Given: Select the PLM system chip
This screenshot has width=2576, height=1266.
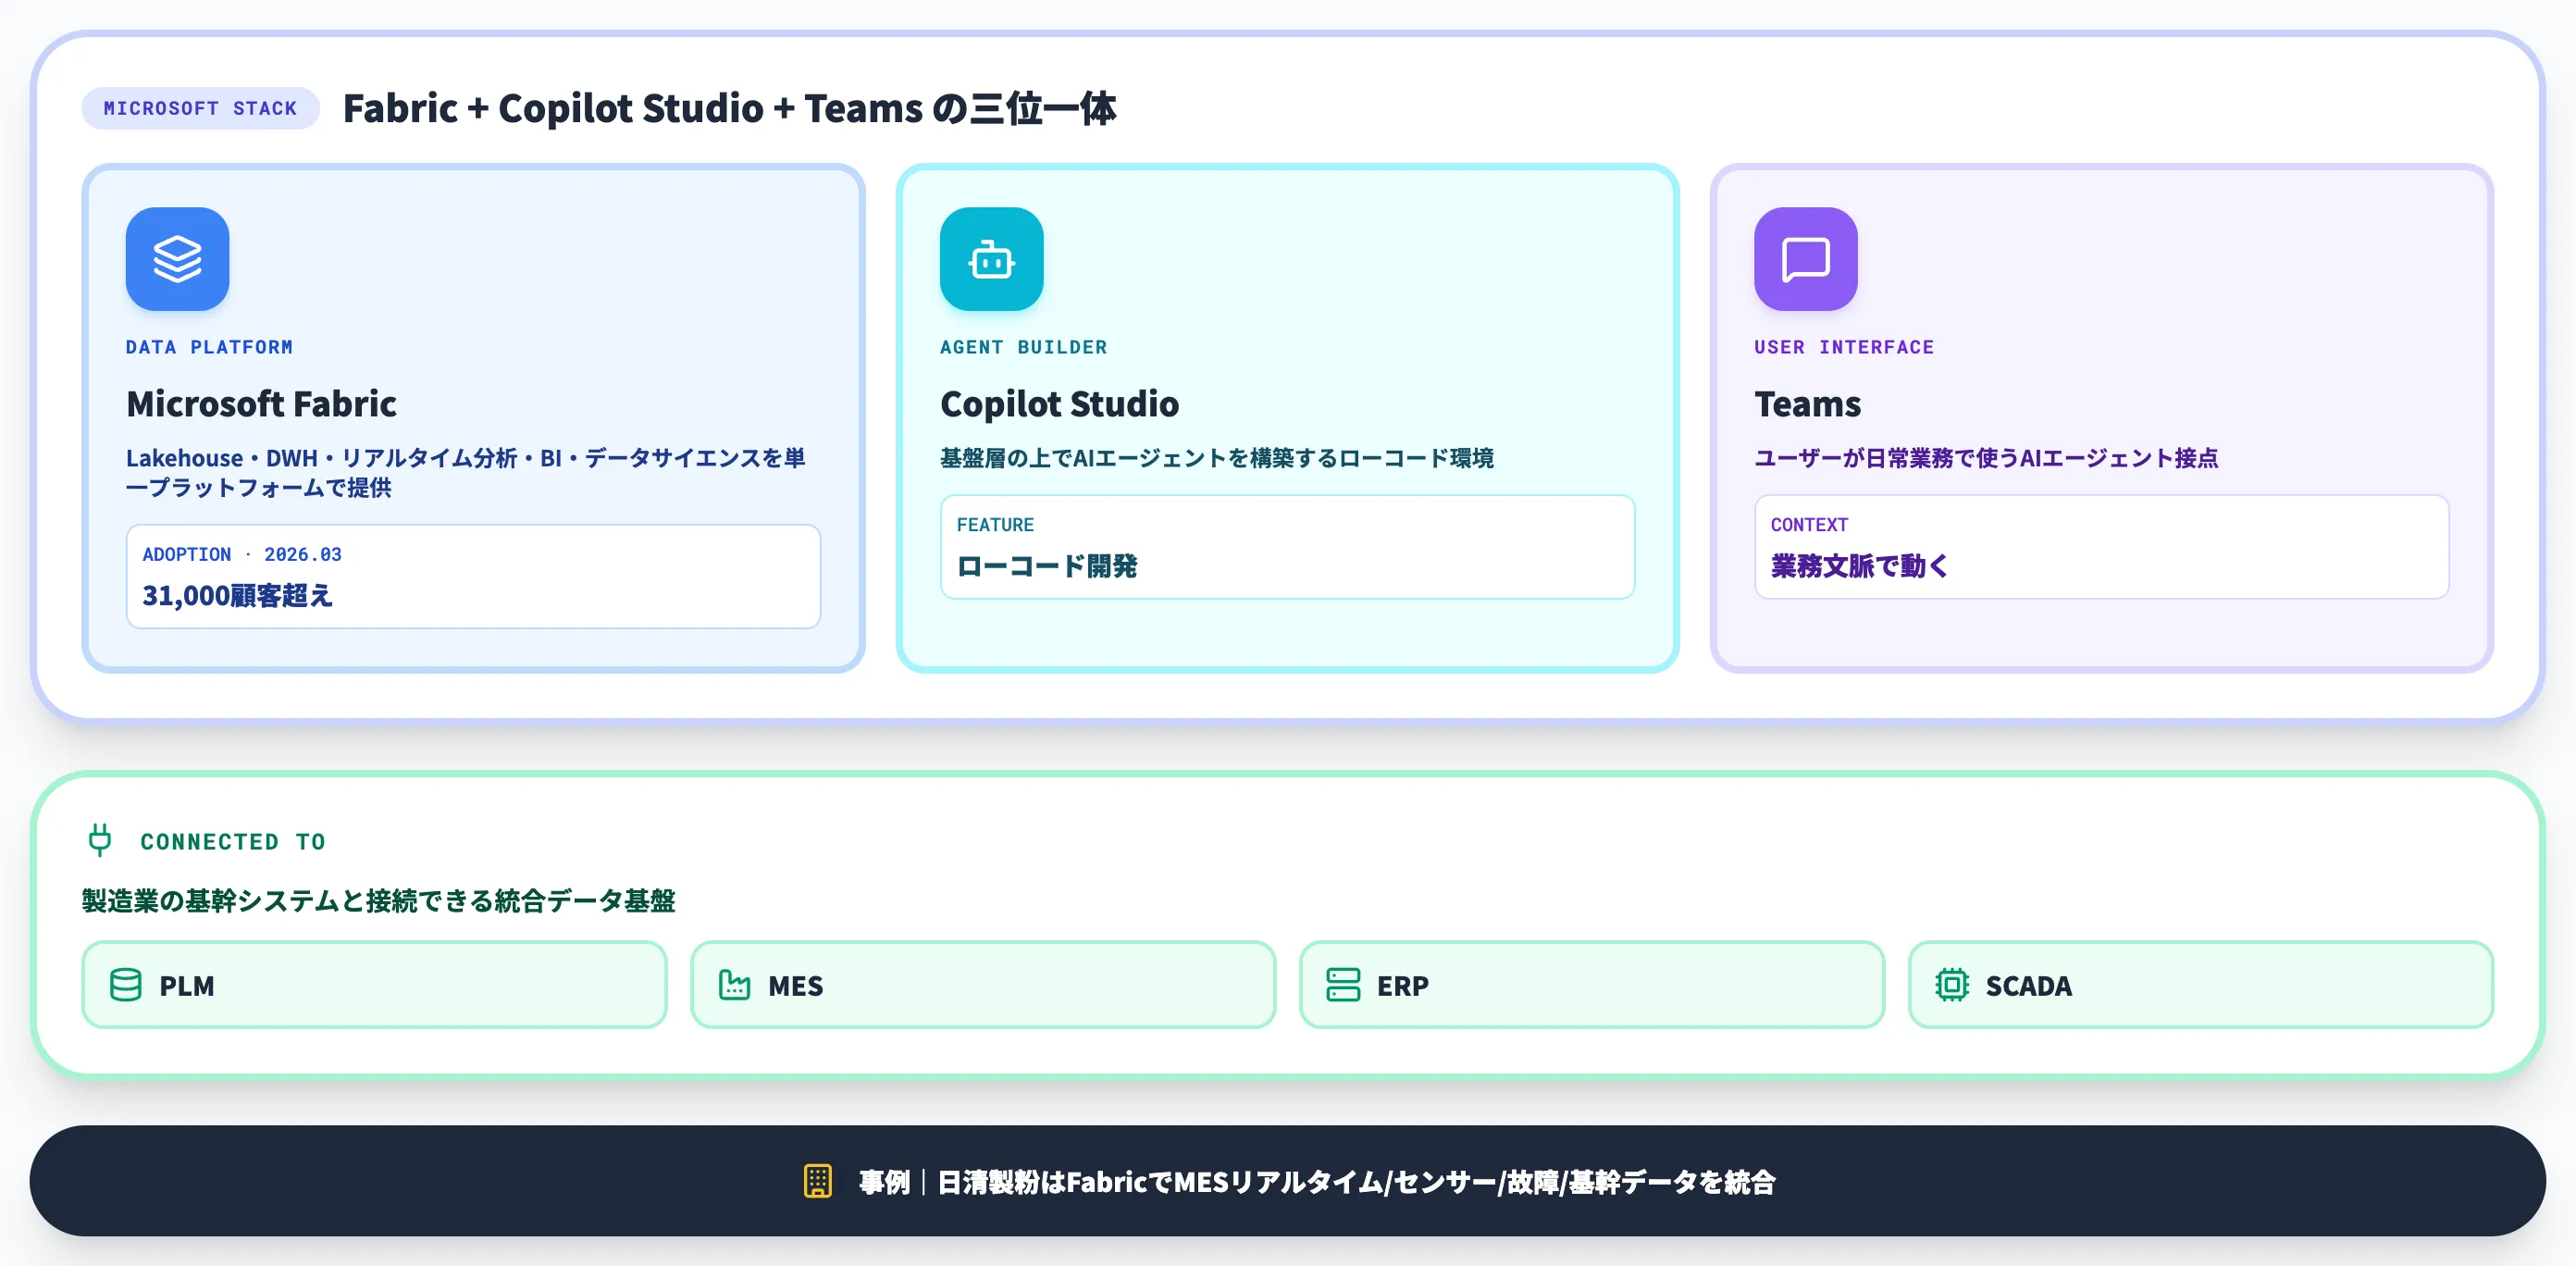Looking at the screenshot, I should pos(374,985).
